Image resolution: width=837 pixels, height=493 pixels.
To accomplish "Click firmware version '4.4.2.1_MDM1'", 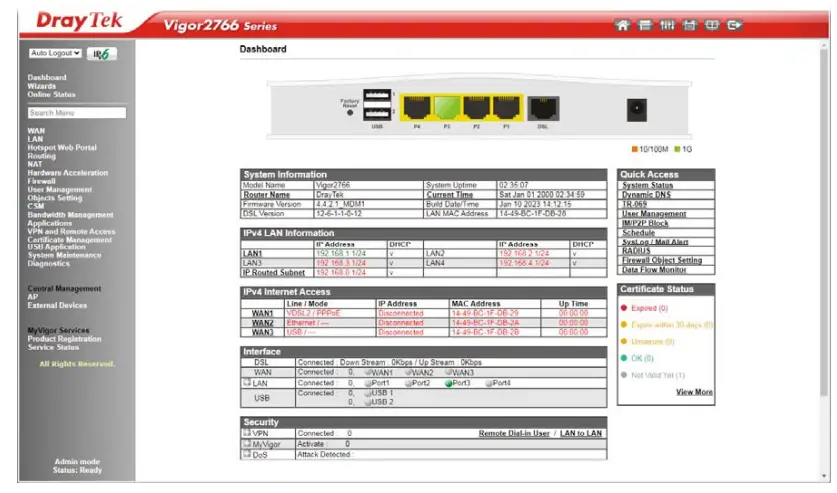I will click(x=340, y=204).
